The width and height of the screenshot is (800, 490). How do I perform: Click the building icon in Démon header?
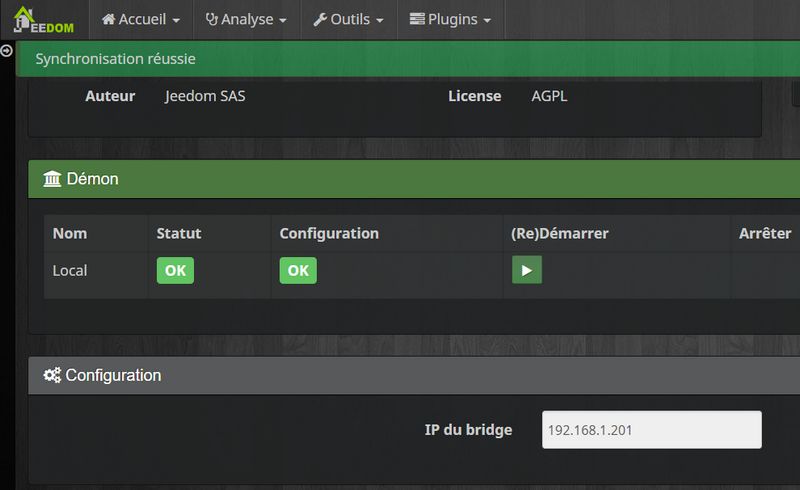tap(52, 179)
